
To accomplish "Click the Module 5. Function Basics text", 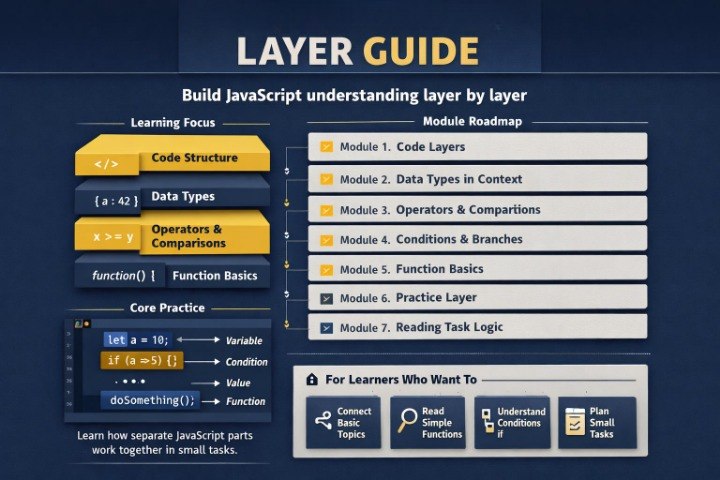I will coord(411,269).
